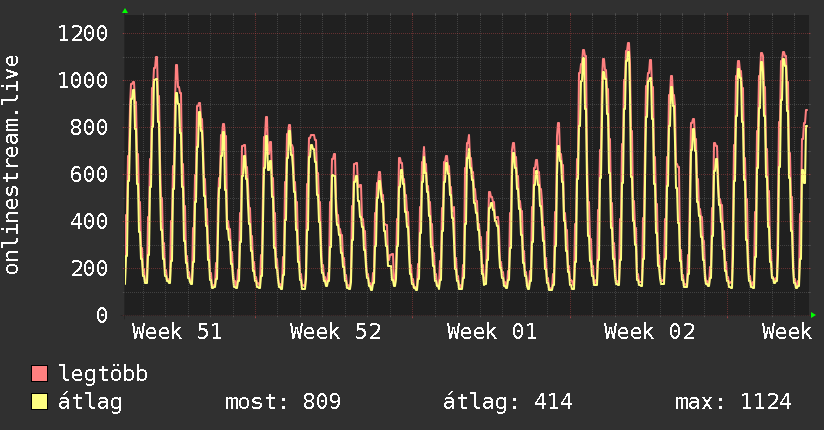Select the 600 y-axis value
Viewport: 824px width, 430px height.
[87, 174]
